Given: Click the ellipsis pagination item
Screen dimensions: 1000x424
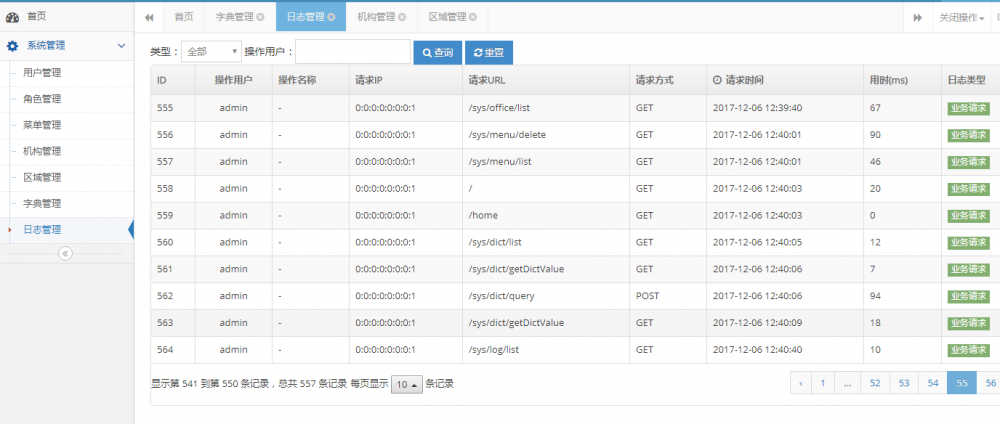Looking at the screenshot, I should click(848, 383).
